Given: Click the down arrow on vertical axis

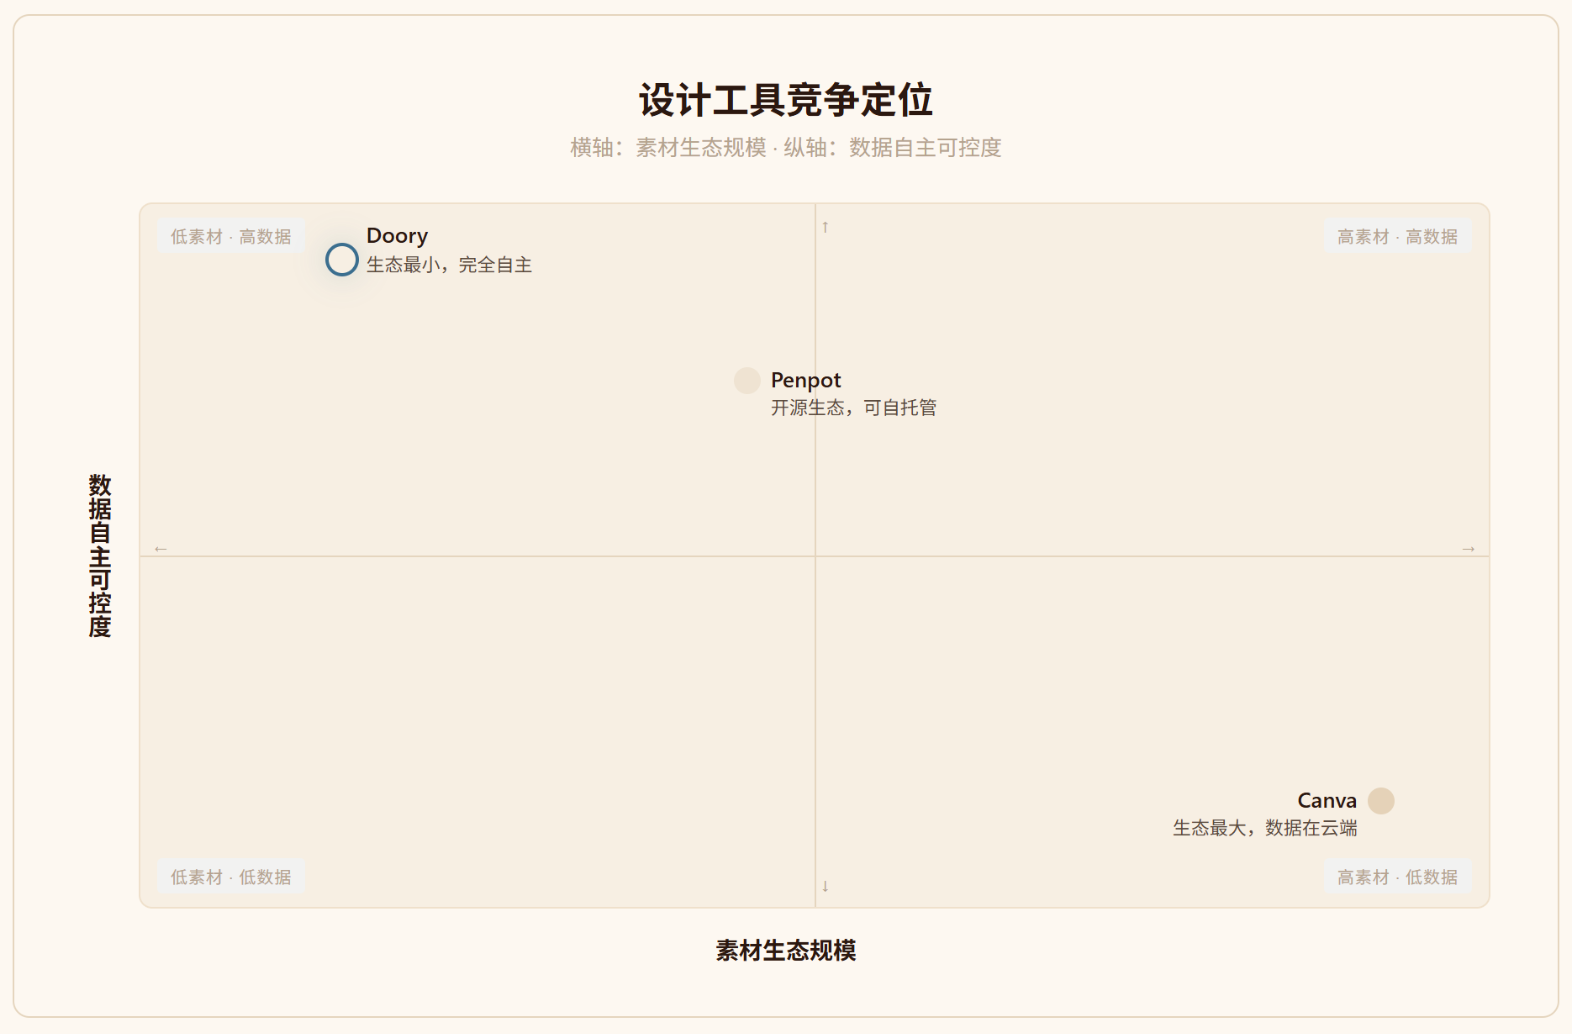Looking at the screenshot, I should click(x=825, y=886).
